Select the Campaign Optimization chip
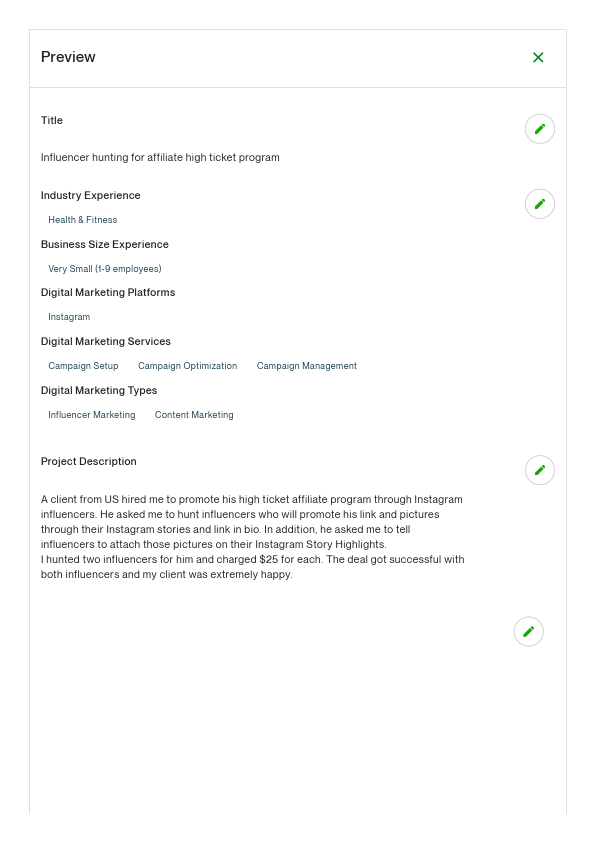 (x=187, y=366)
